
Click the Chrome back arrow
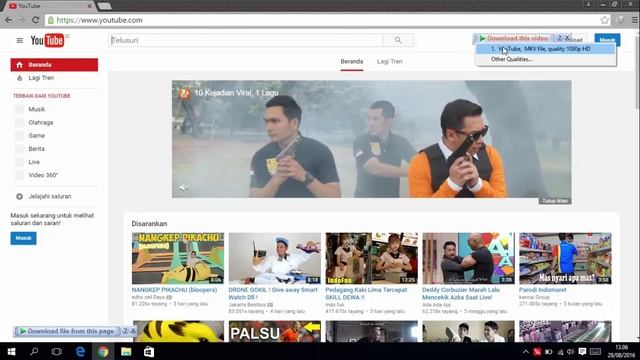[x=8, y=20]
